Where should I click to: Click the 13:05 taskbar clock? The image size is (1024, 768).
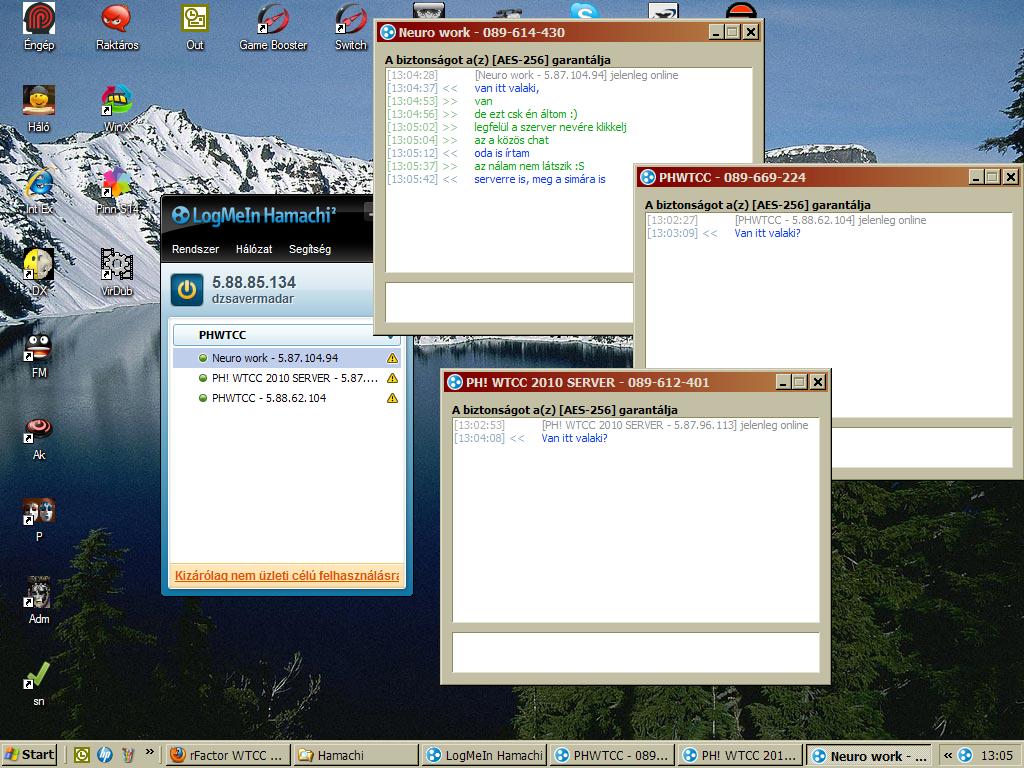[997, 756]
